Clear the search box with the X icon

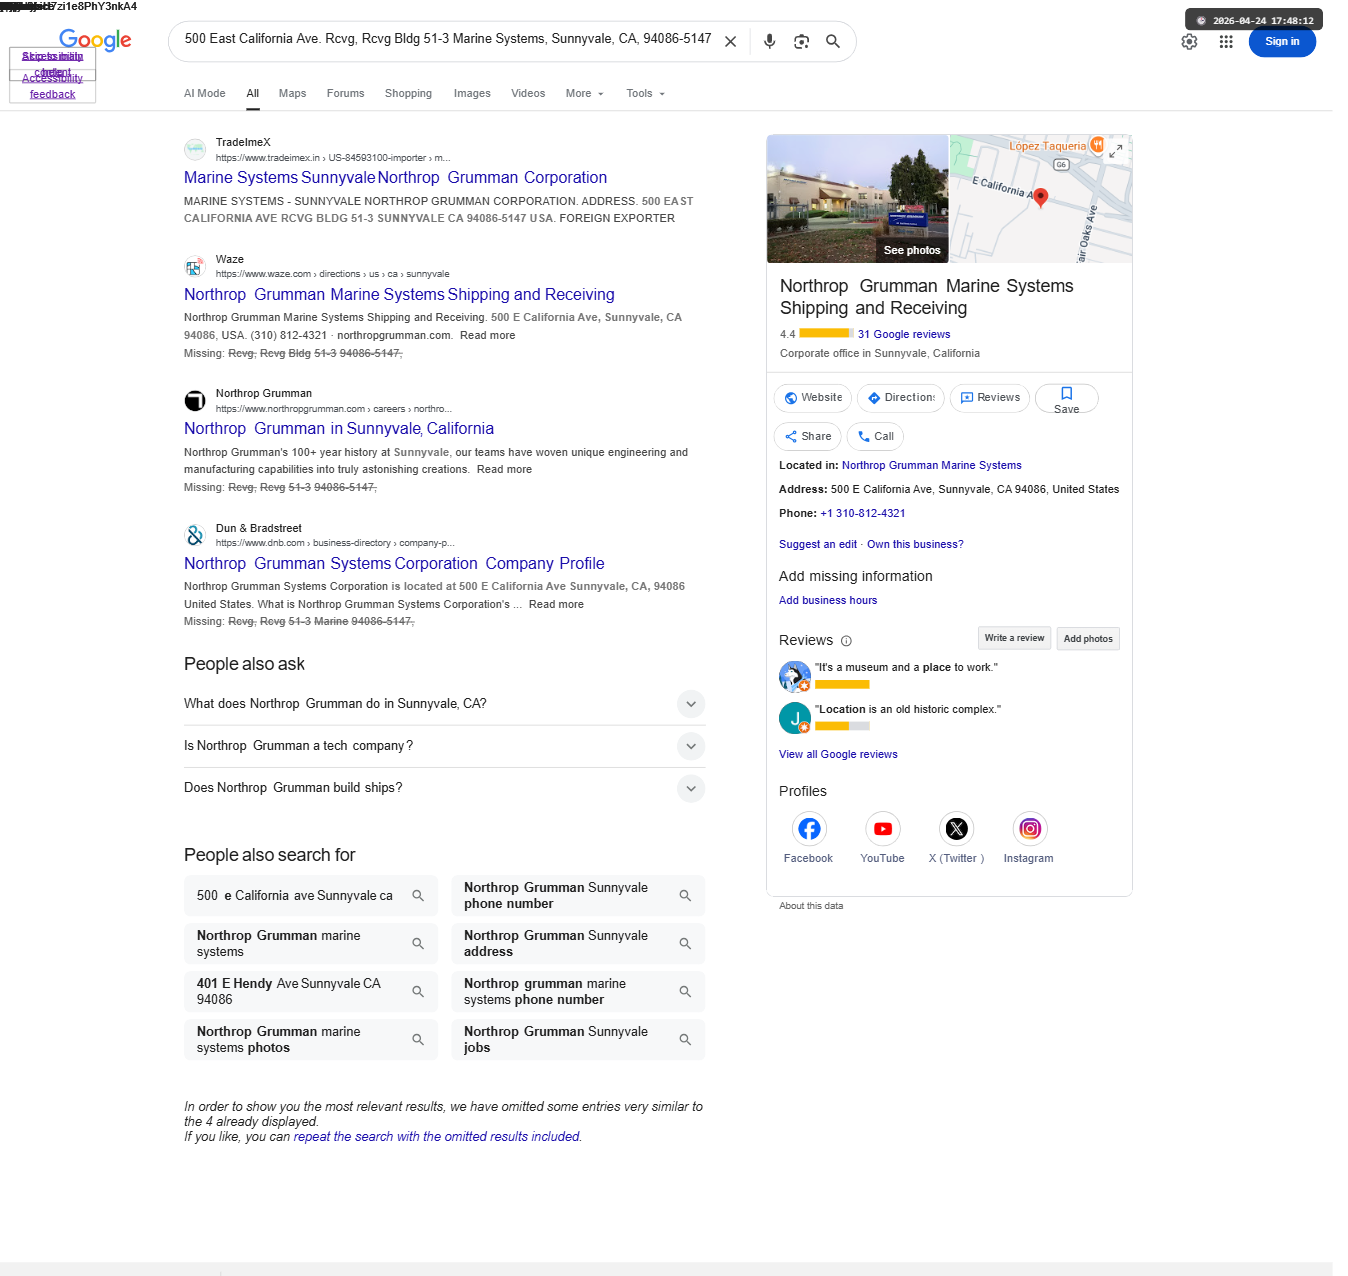point(731,42)
